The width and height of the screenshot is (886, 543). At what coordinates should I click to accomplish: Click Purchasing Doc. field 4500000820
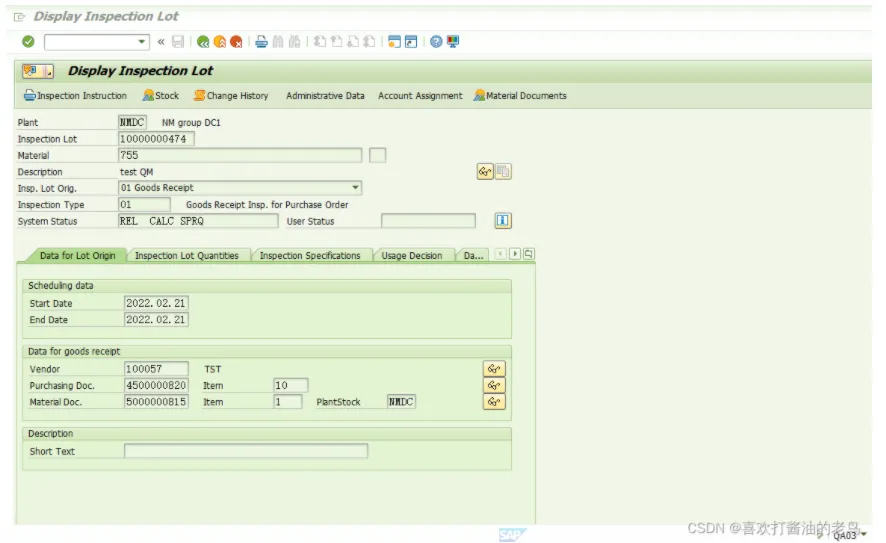(156, 385)
